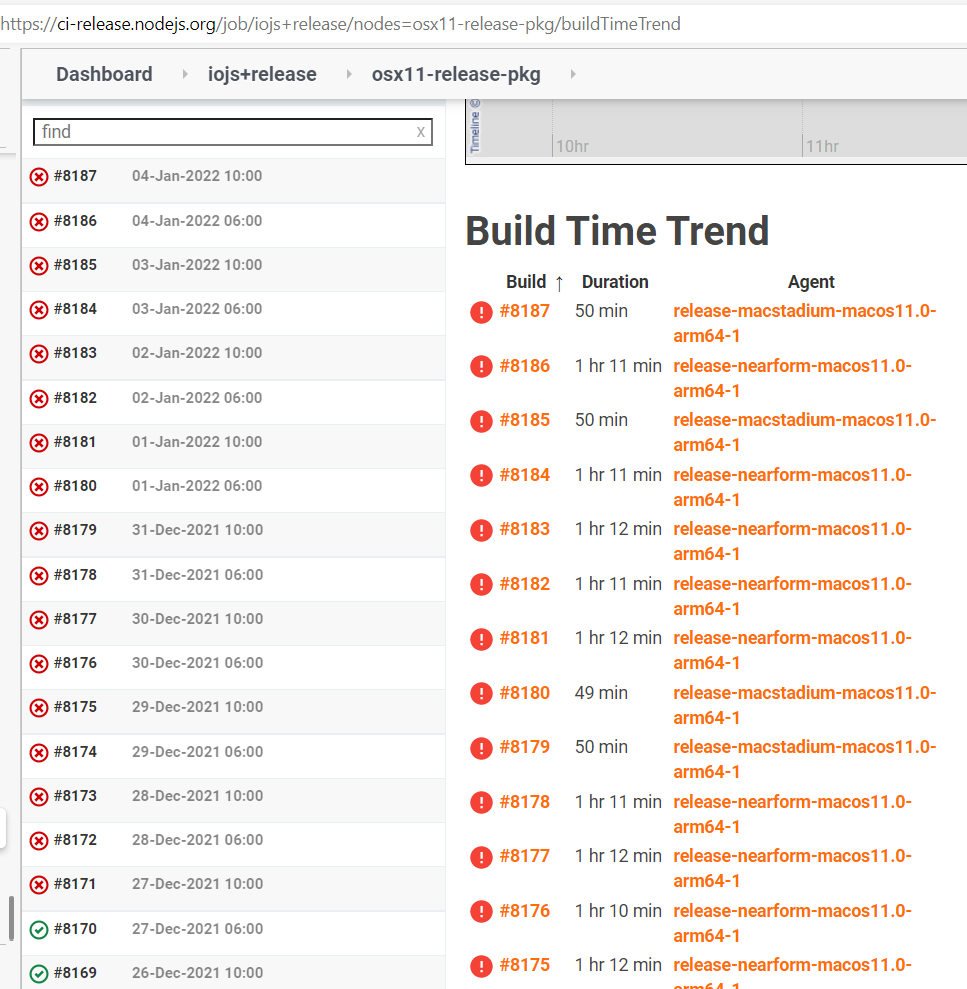Click red alert icon beside #8183 in trend table
The image size is (967, 989).
pos(481,530)
